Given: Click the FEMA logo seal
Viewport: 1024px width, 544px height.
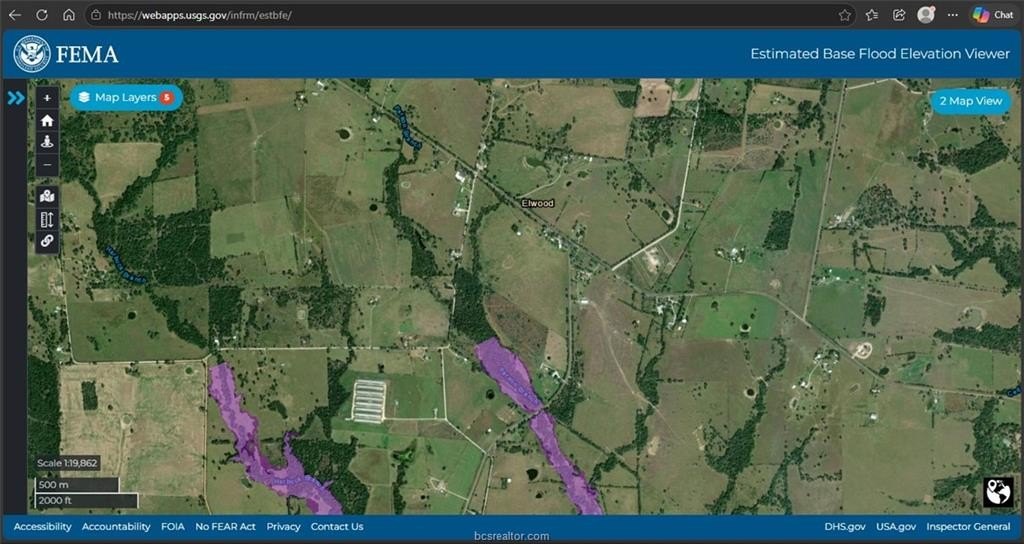Looking at the screenshot, I should pyautogui.click(x=31, y=54).
